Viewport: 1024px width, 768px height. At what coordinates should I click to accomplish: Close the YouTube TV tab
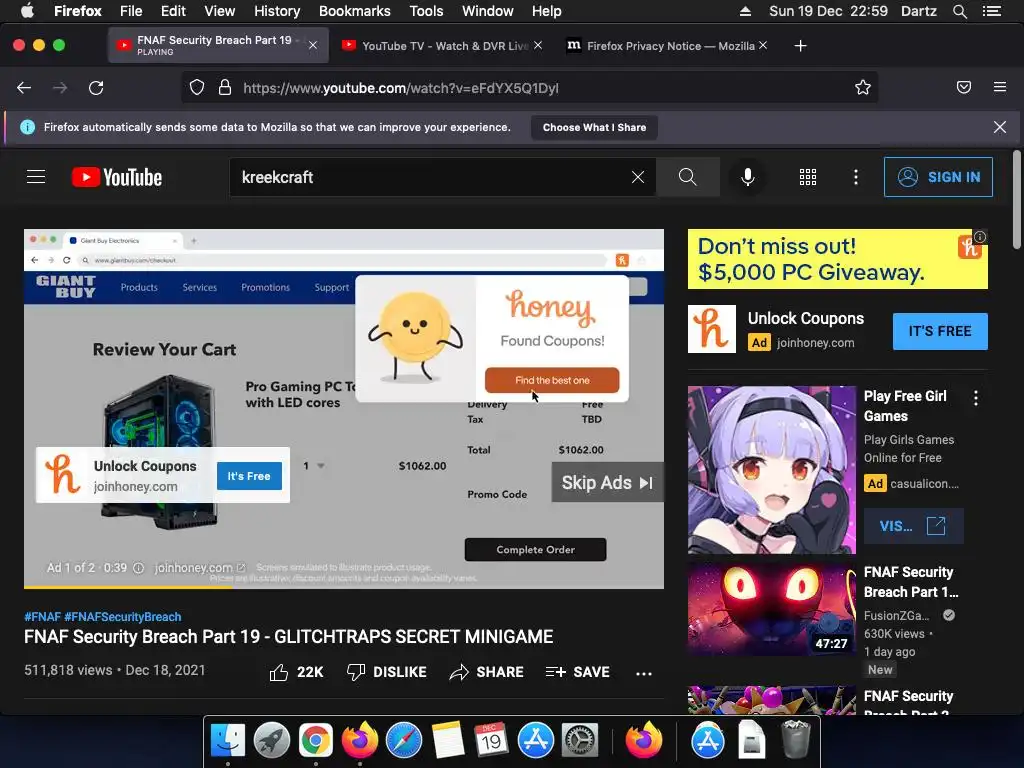[537, 45]
